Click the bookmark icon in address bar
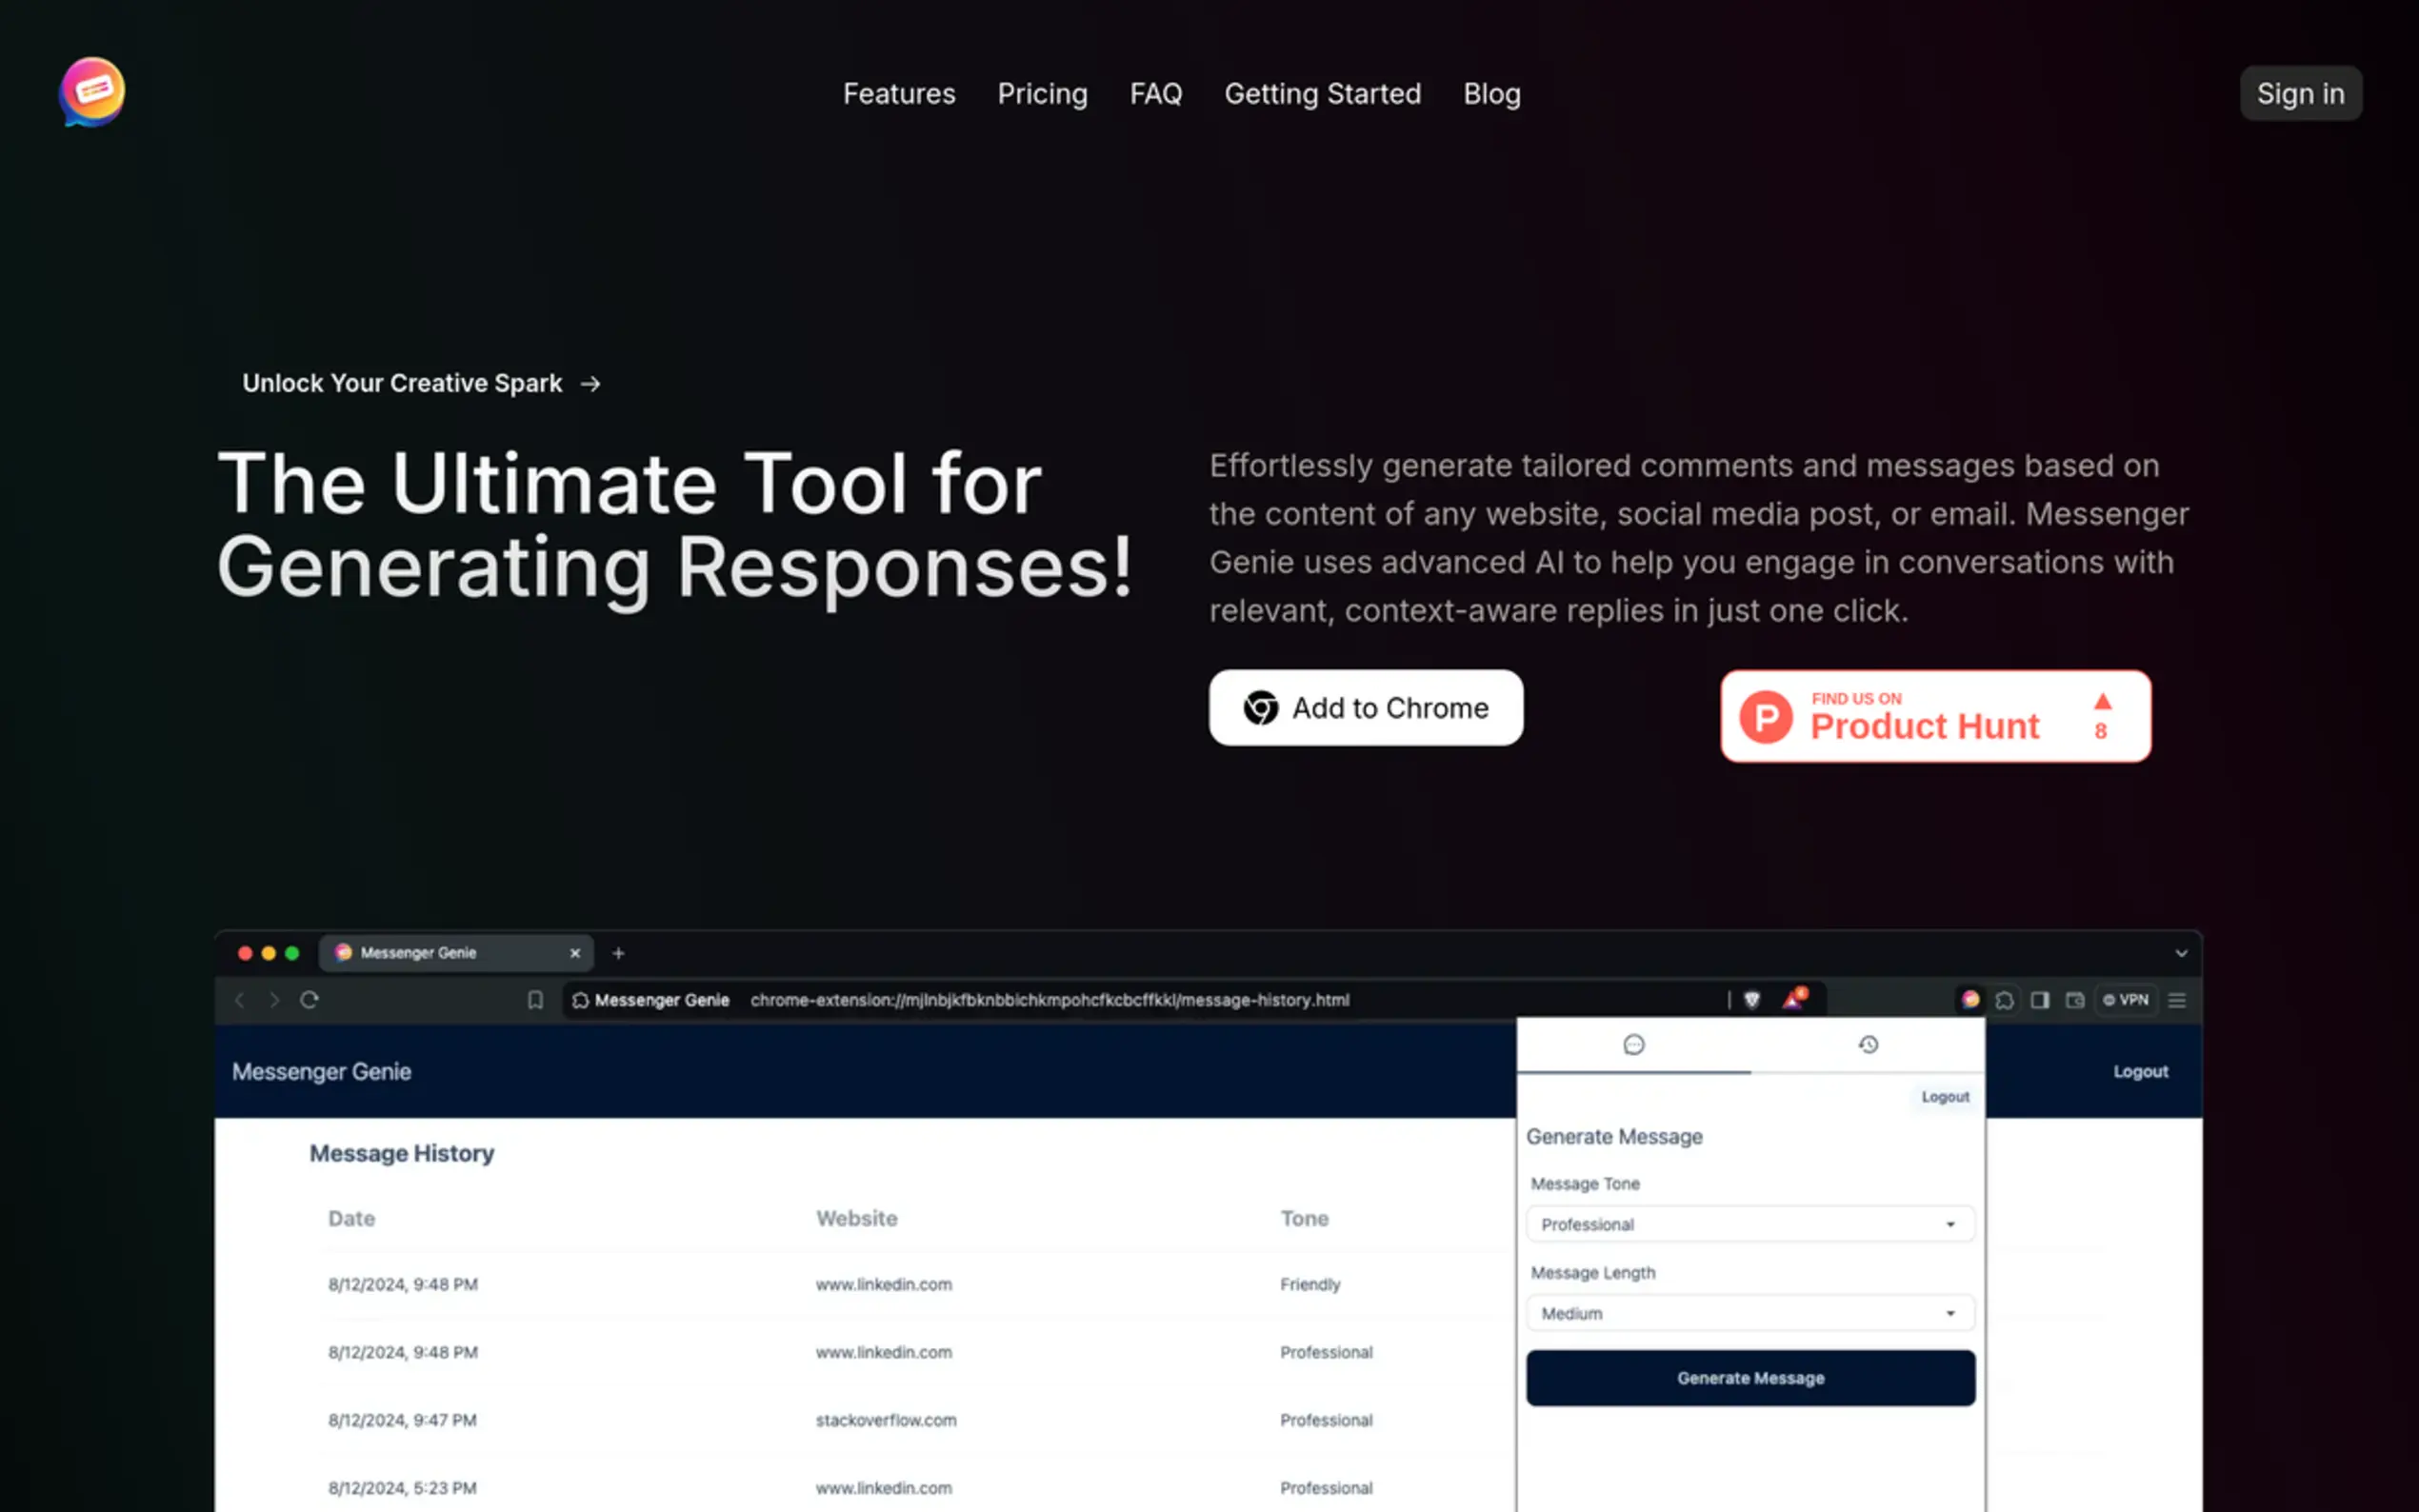The width and height of the screenshot is (2419, 1512). pos(535,1000)
